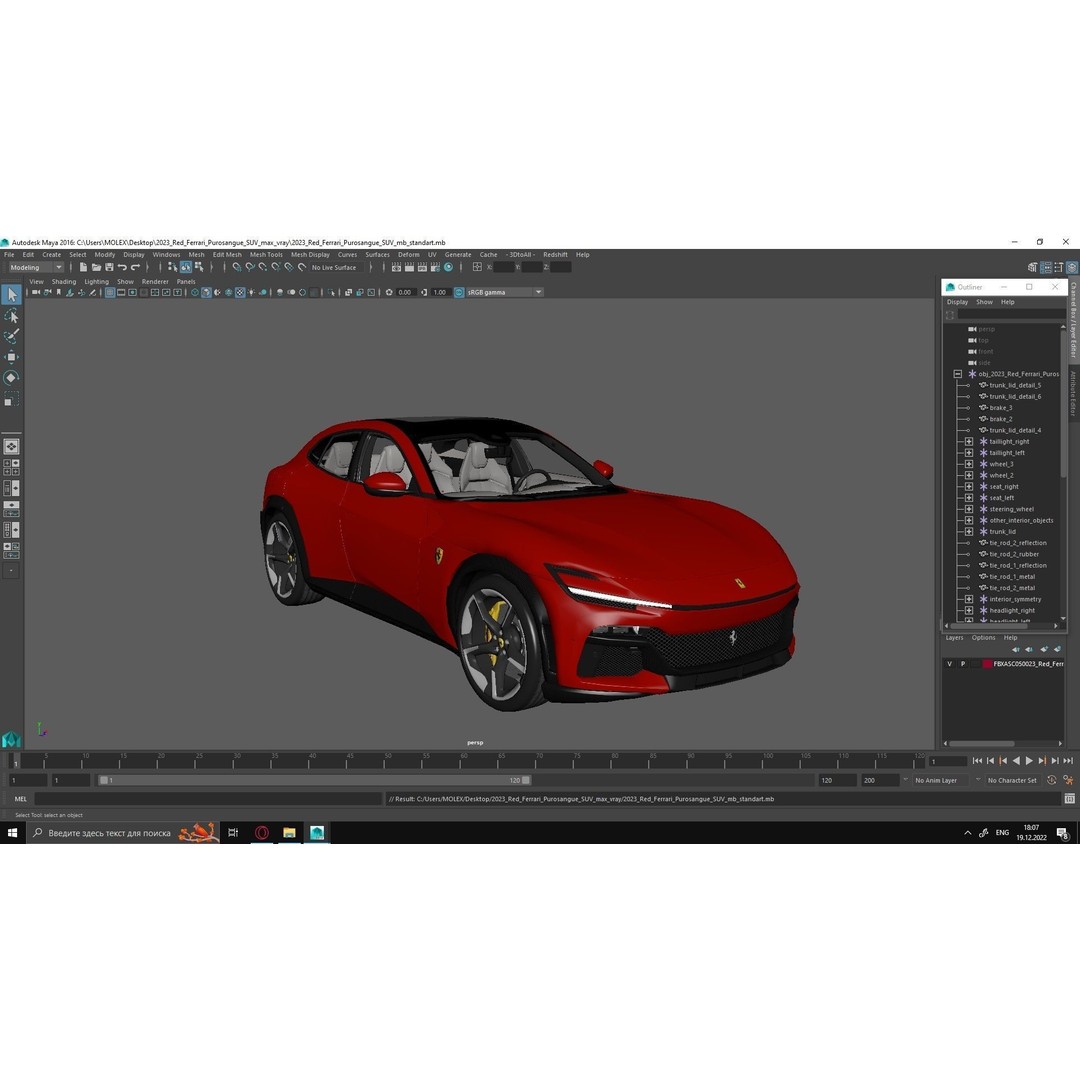Click the Outliner search field
Viewport: 1080px width, 1080px height.
tap(1011, 315)
